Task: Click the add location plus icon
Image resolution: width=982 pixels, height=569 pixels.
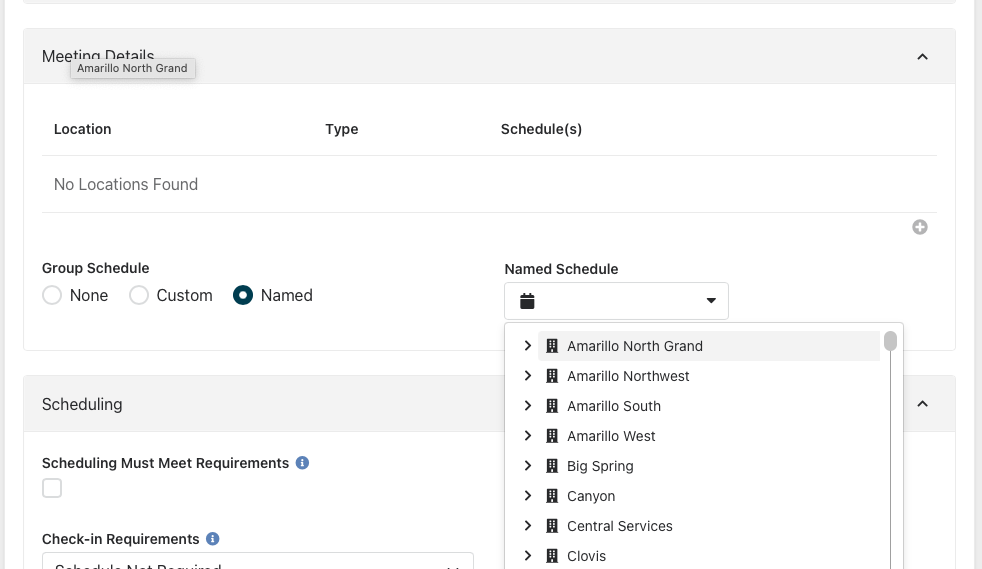Action: (x=920, y=227)
